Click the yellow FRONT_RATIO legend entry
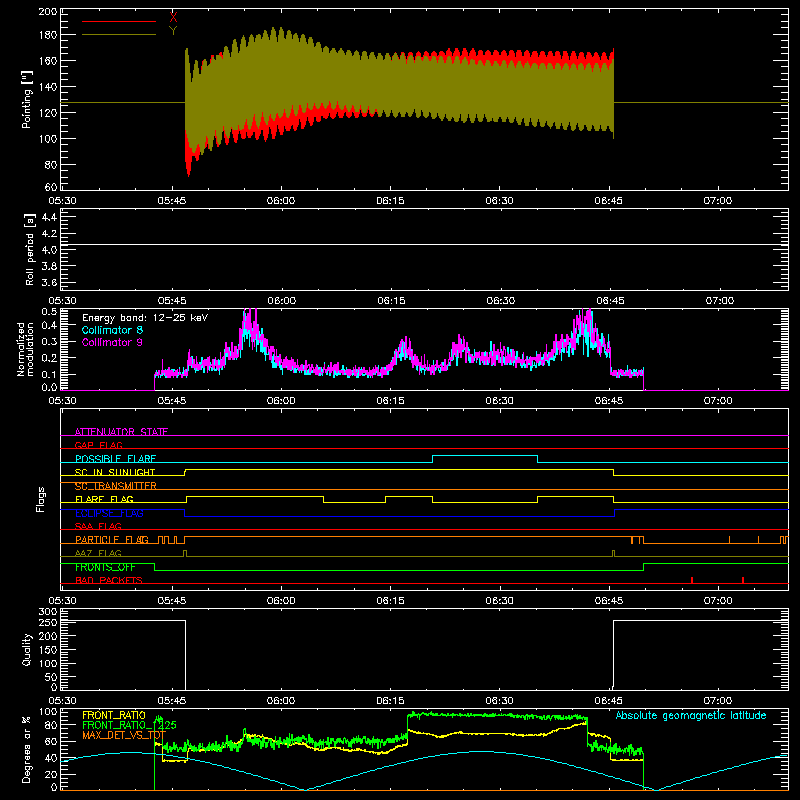This screenshot has width=800, height=800. pyautogui.click(x=114, y=715)
